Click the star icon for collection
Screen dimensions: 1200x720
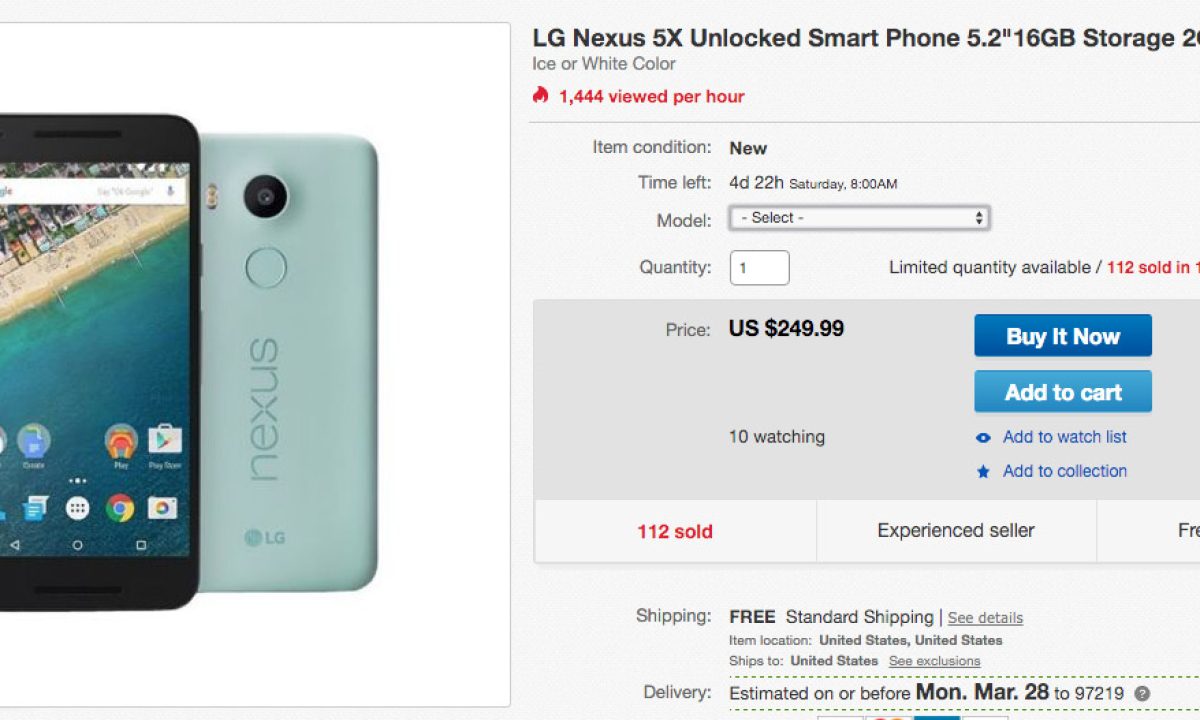pos(984,472)
